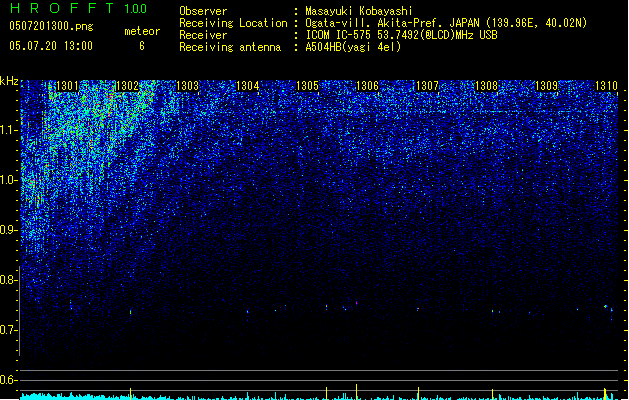The height and width of the screenshot is (400, 629).
Task: Click the 1304 time axis marker
Action: click(248, 86)
